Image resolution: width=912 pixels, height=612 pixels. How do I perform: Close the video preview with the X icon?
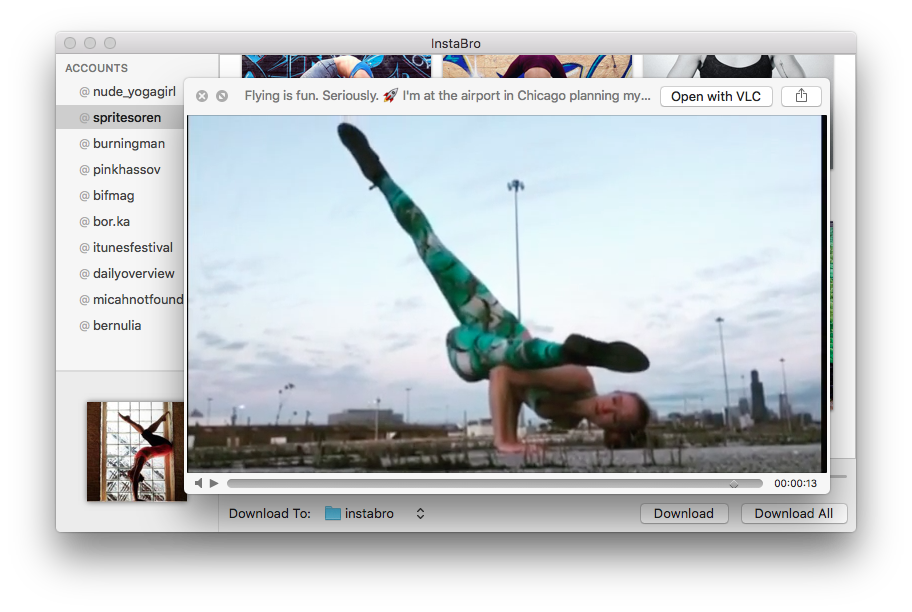click(x=202, y=96)
